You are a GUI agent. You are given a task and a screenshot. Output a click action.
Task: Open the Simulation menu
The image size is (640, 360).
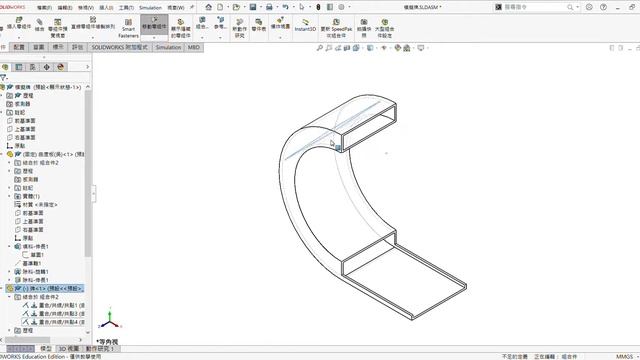150,8
